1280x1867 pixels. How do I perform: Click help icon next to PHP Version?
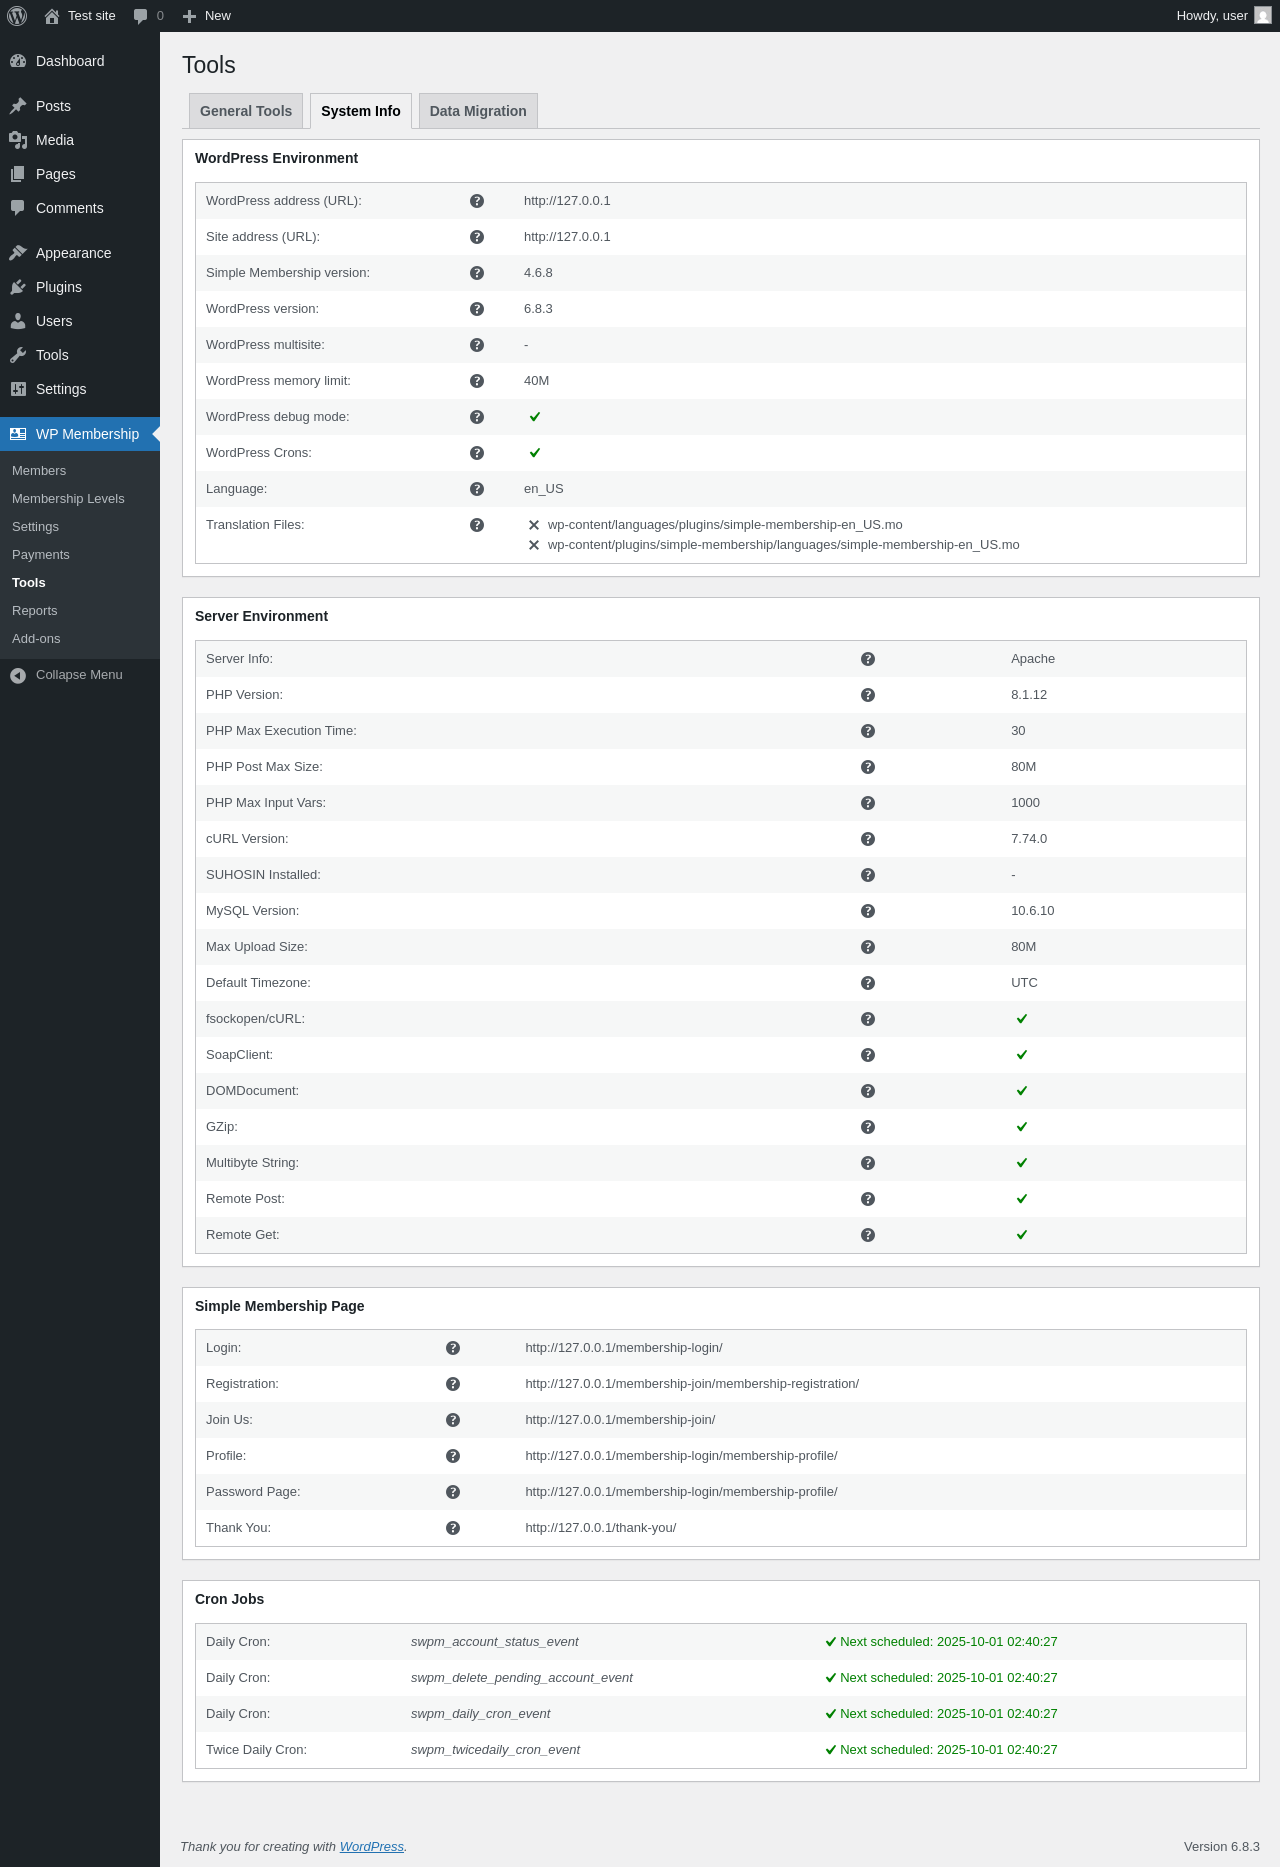click(x=868, y=695)
